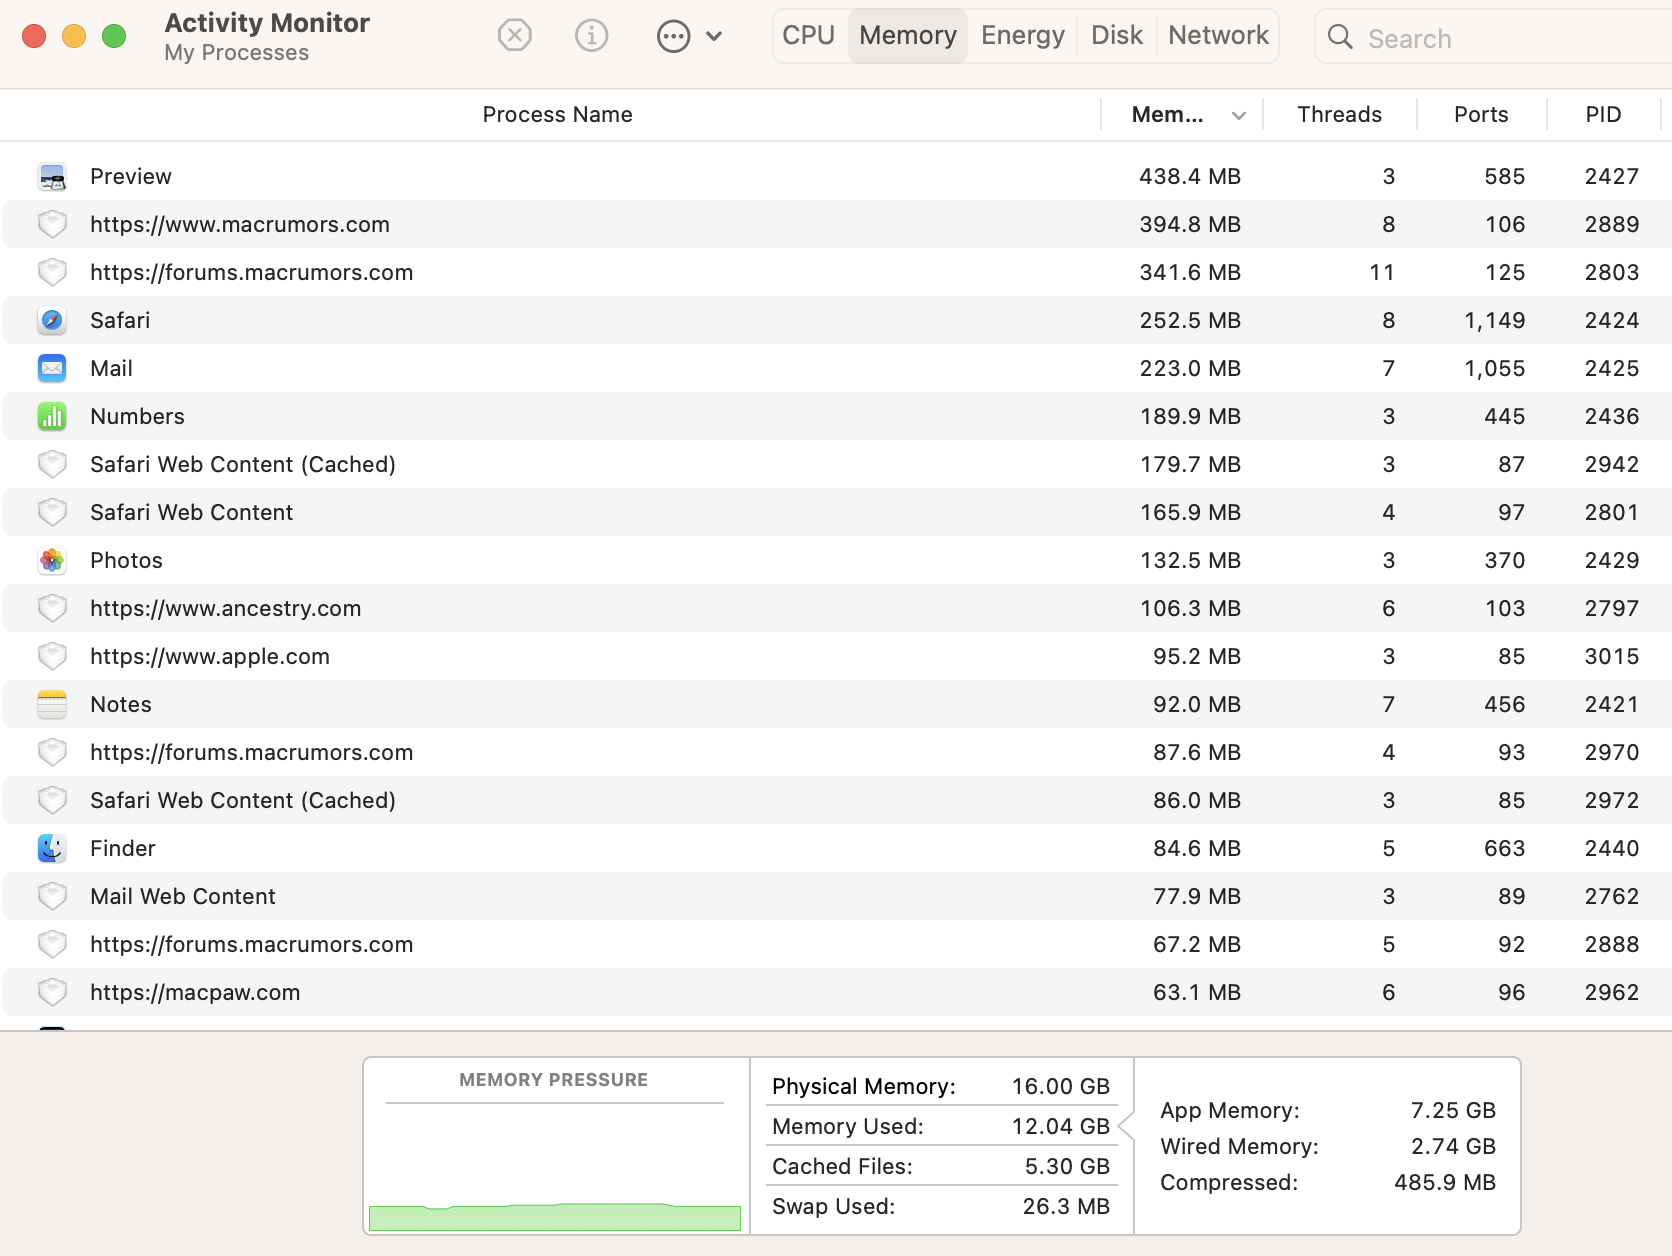
Task: Click the Numbers chart icon
Action: click(52, 416)
